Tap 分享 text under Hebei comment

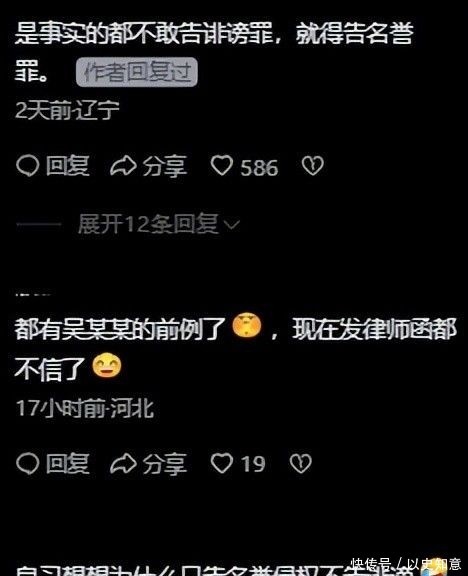[165, 463]
